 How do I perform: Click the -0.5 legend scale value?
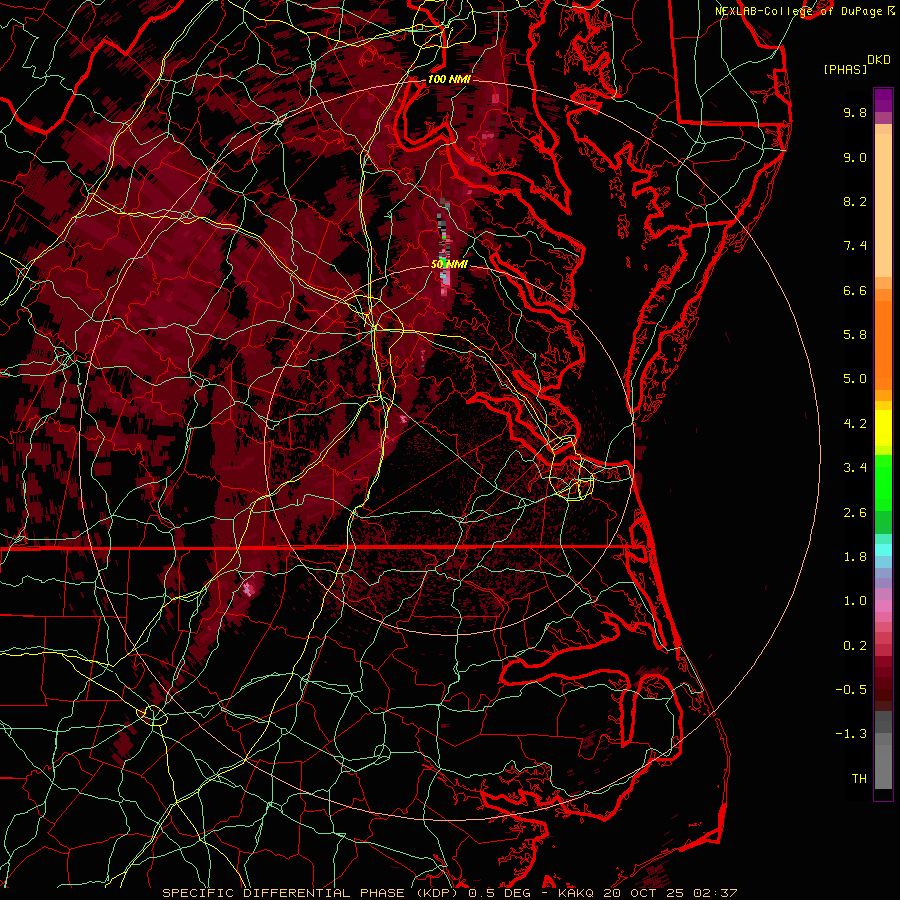(x=851, y=690)
